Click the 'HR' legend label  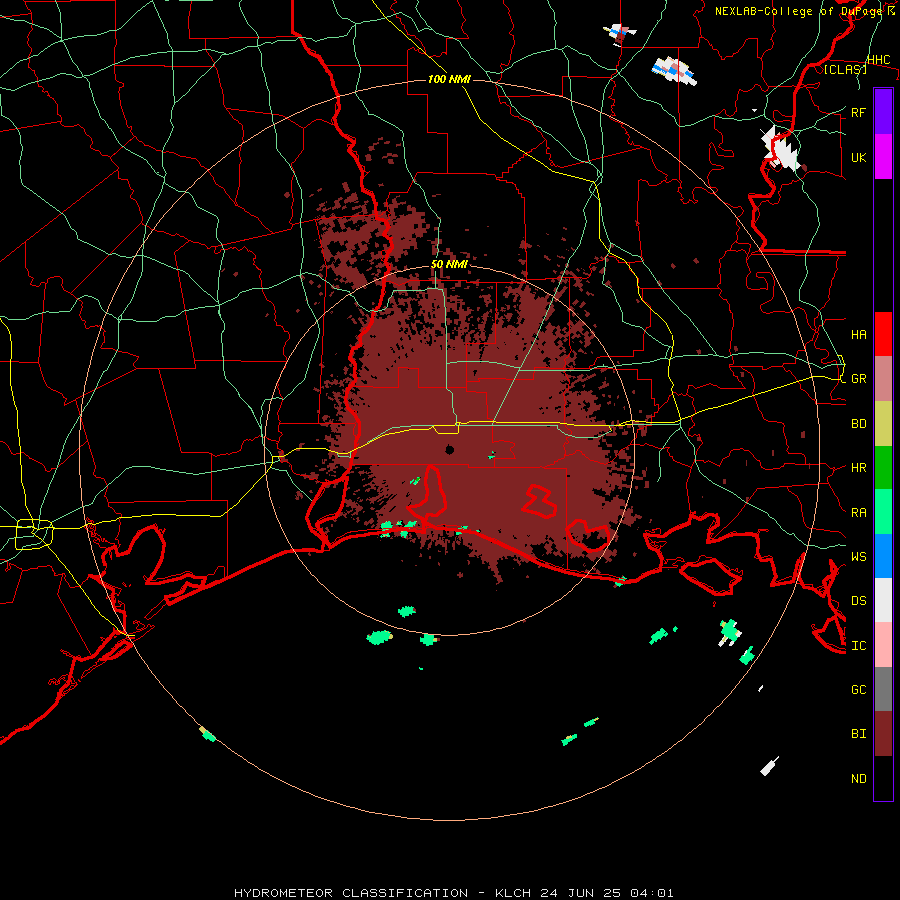858,468
